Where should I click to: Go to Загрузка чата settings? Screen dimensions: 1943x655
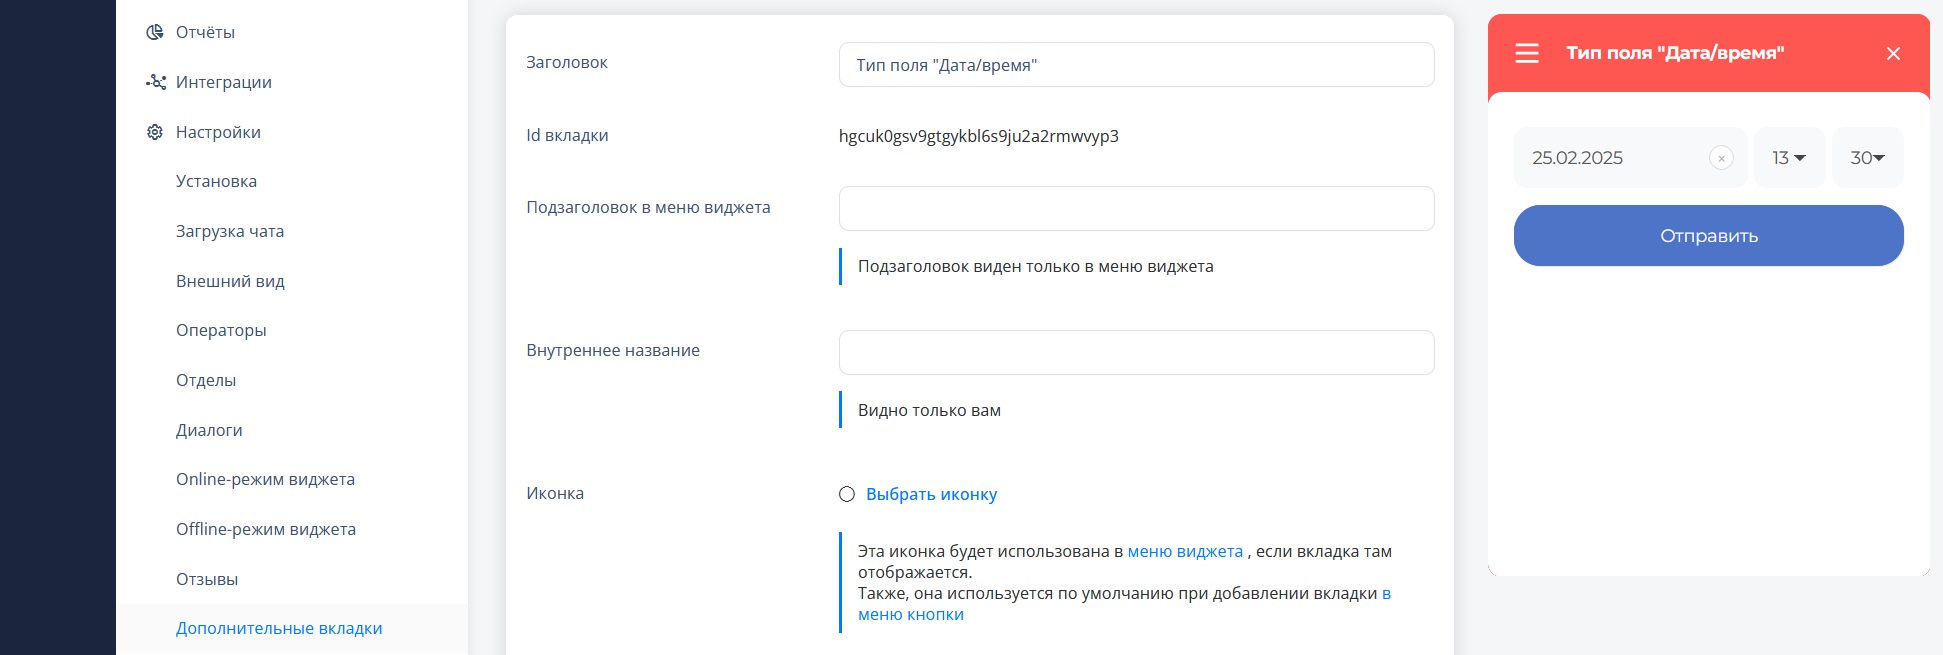pos(230,231)
